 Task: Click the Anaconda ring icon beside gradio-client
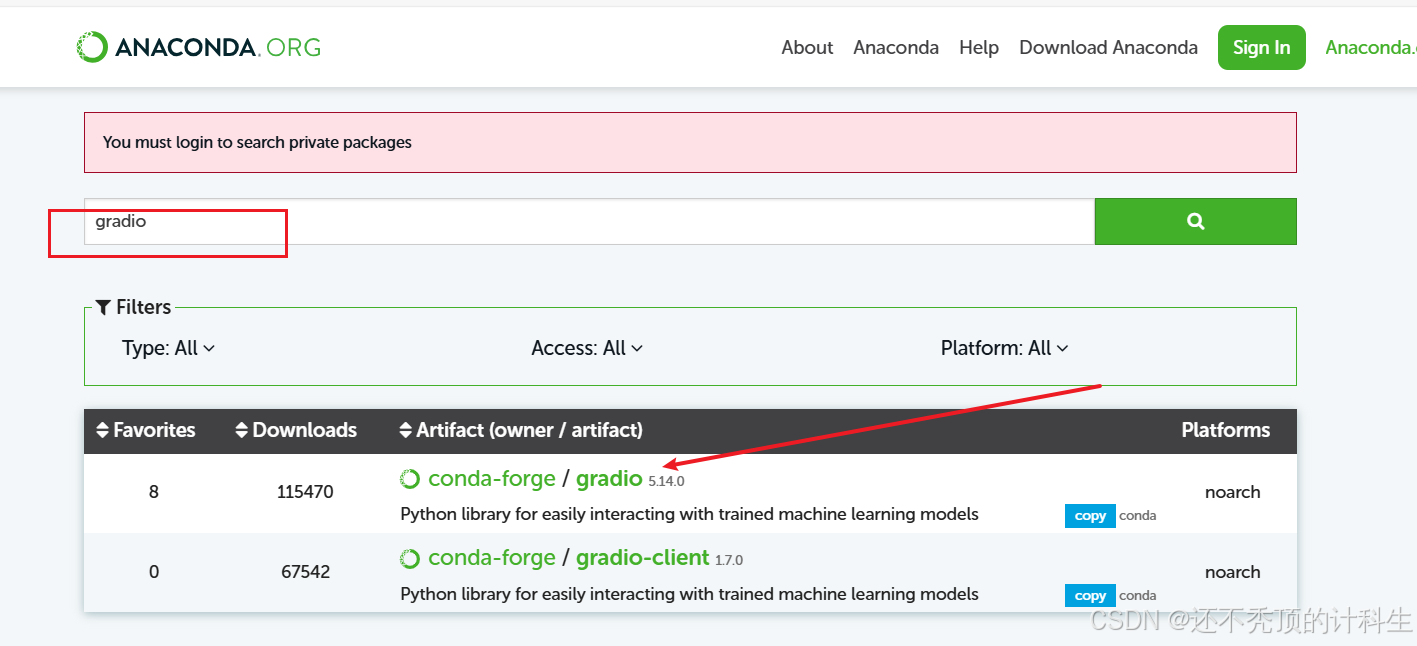(410, 558)
